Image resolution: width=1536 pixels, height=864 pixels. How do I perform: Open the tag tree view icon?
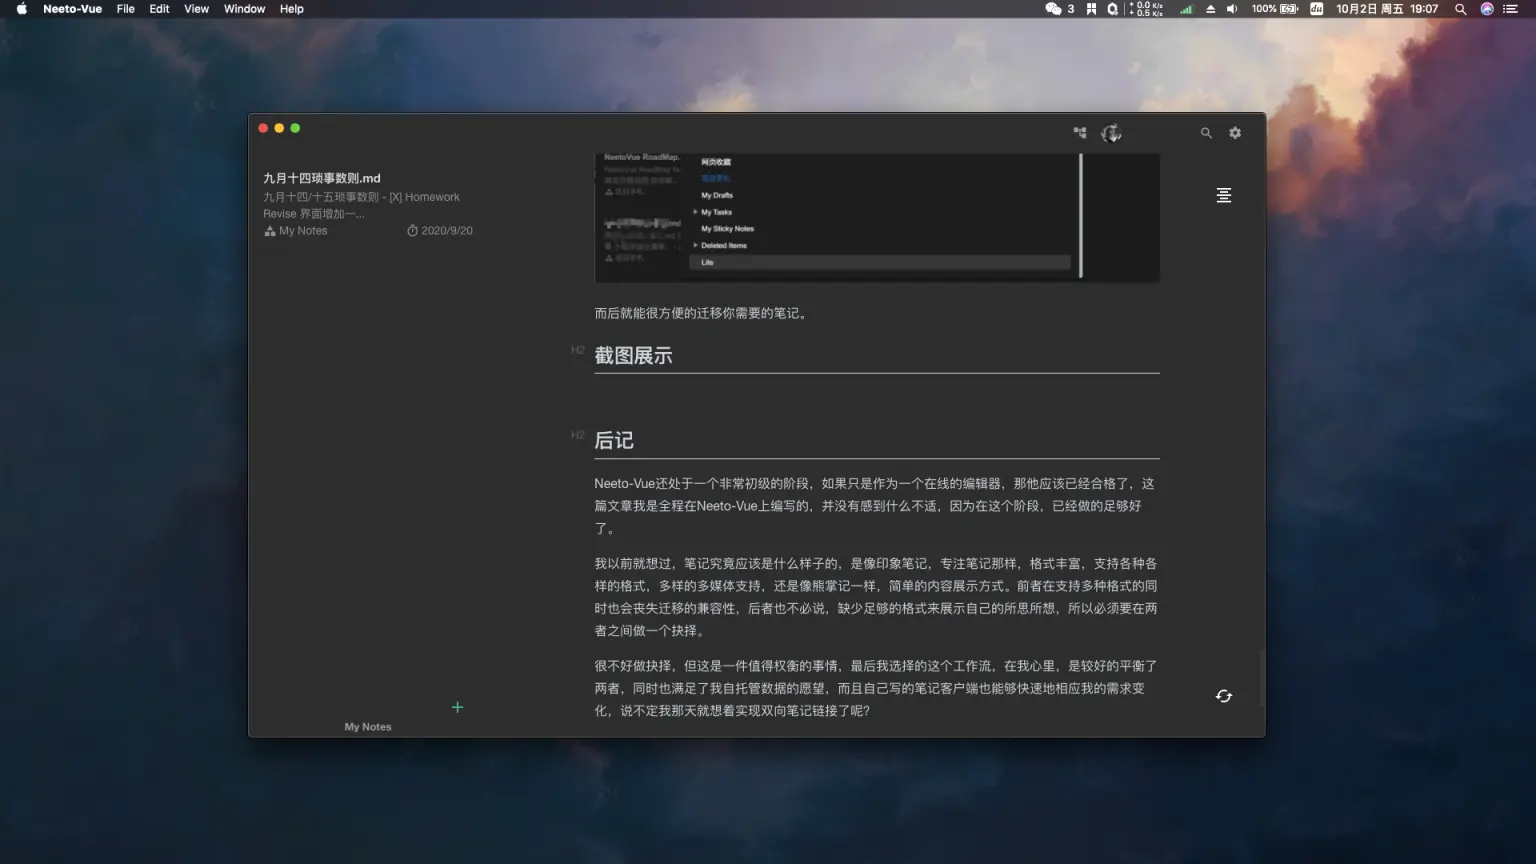[1080, 132]
